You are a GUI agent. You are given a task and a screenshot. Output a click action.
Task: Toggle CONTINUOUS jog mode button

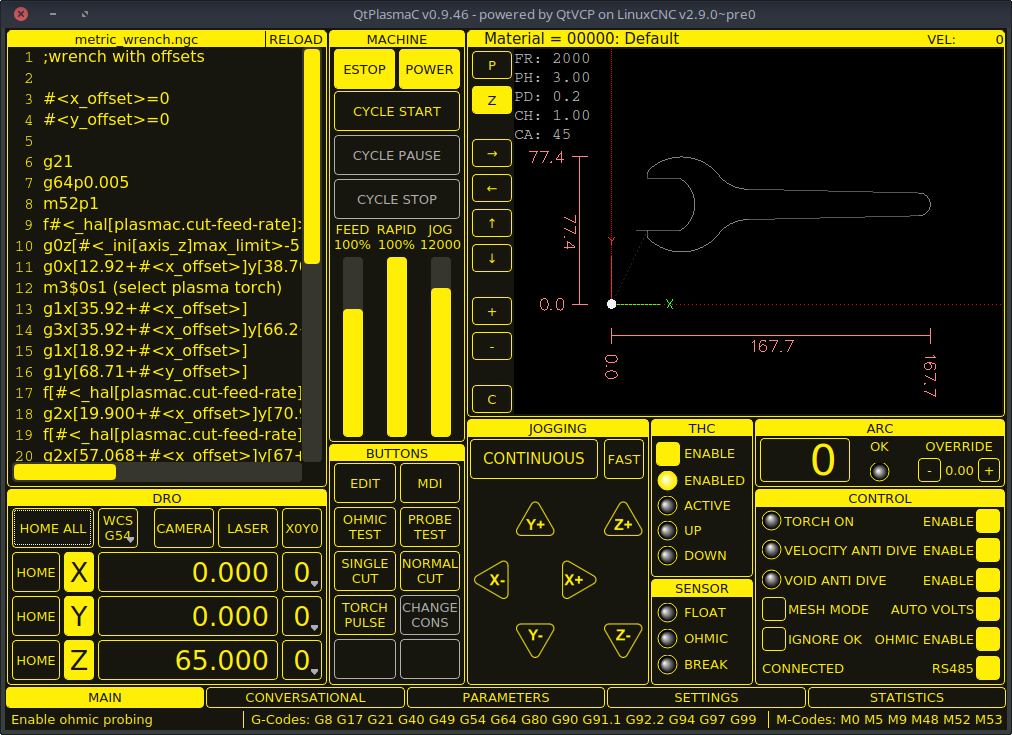[534, 459]
